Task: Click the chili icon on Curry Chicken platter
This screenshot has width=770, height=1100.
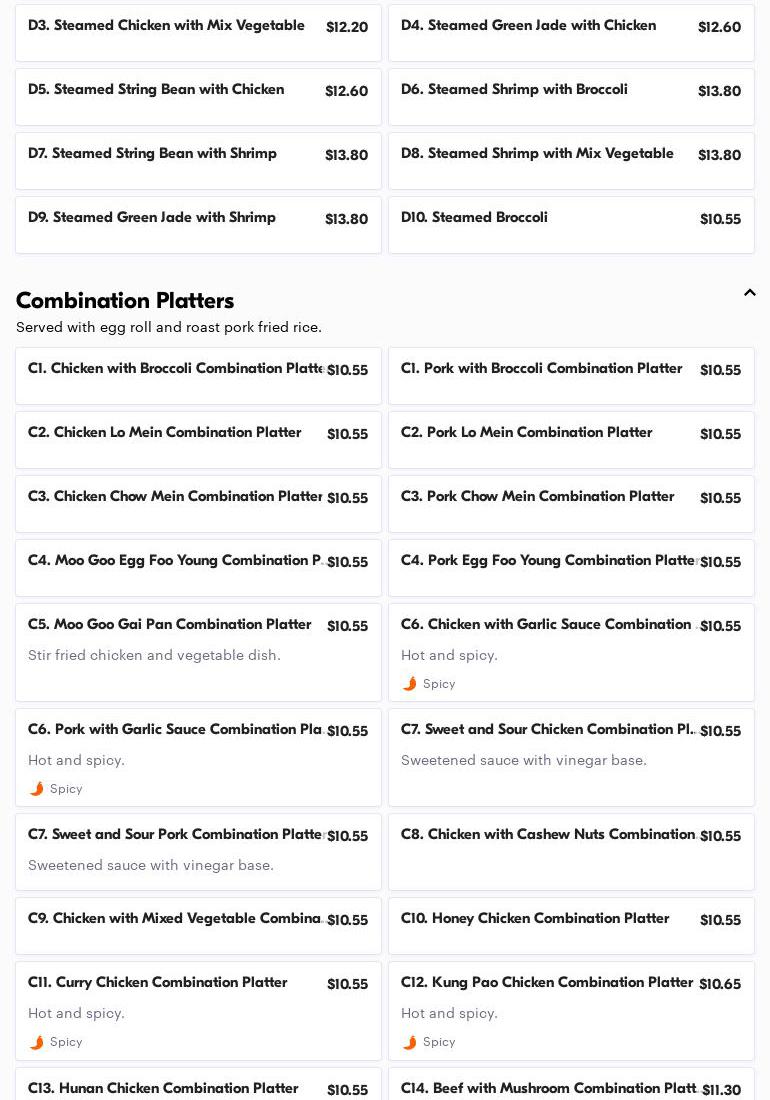Action: pyautogui.click(x=37, y=1042)
